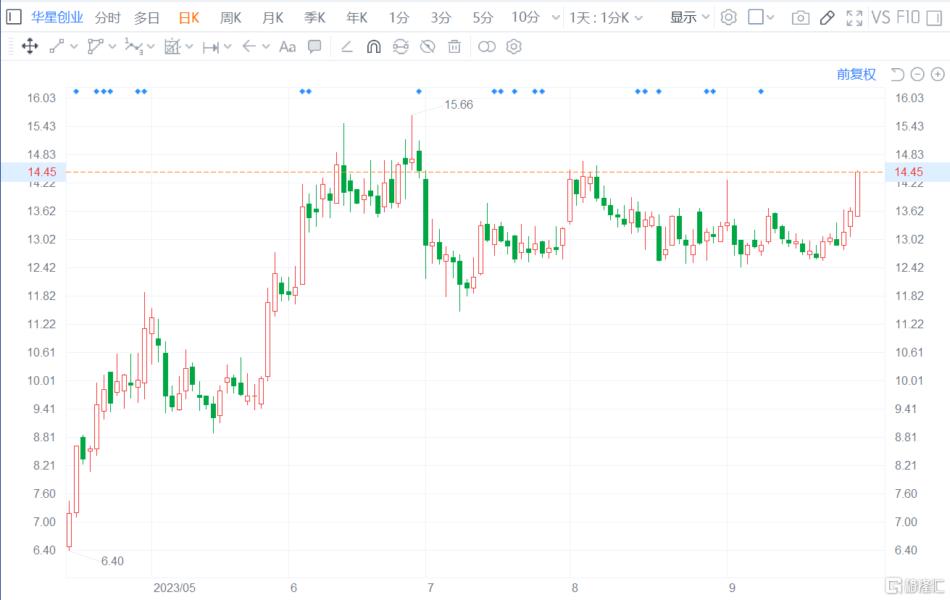Viewport: 950px width, 600px height.
Task: Enter fullscreen chart mode
Action: tap(854, 18)
